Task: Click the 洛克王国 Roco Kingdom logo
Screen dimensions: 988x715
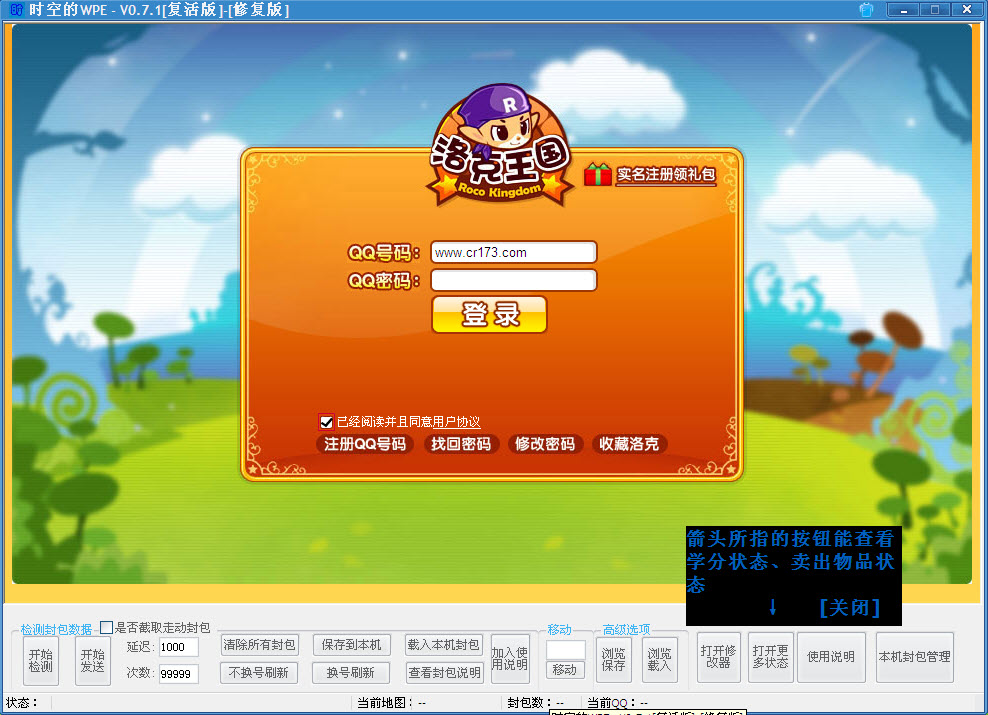Action: (500, 146)
